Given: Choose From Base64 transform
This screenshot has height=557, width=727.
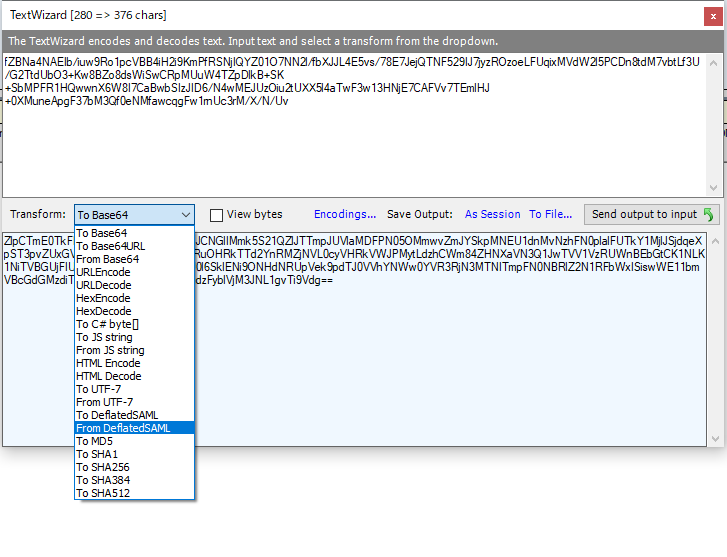Looking at the screenshot, I should pyautogui.click(x=134, y=259).
